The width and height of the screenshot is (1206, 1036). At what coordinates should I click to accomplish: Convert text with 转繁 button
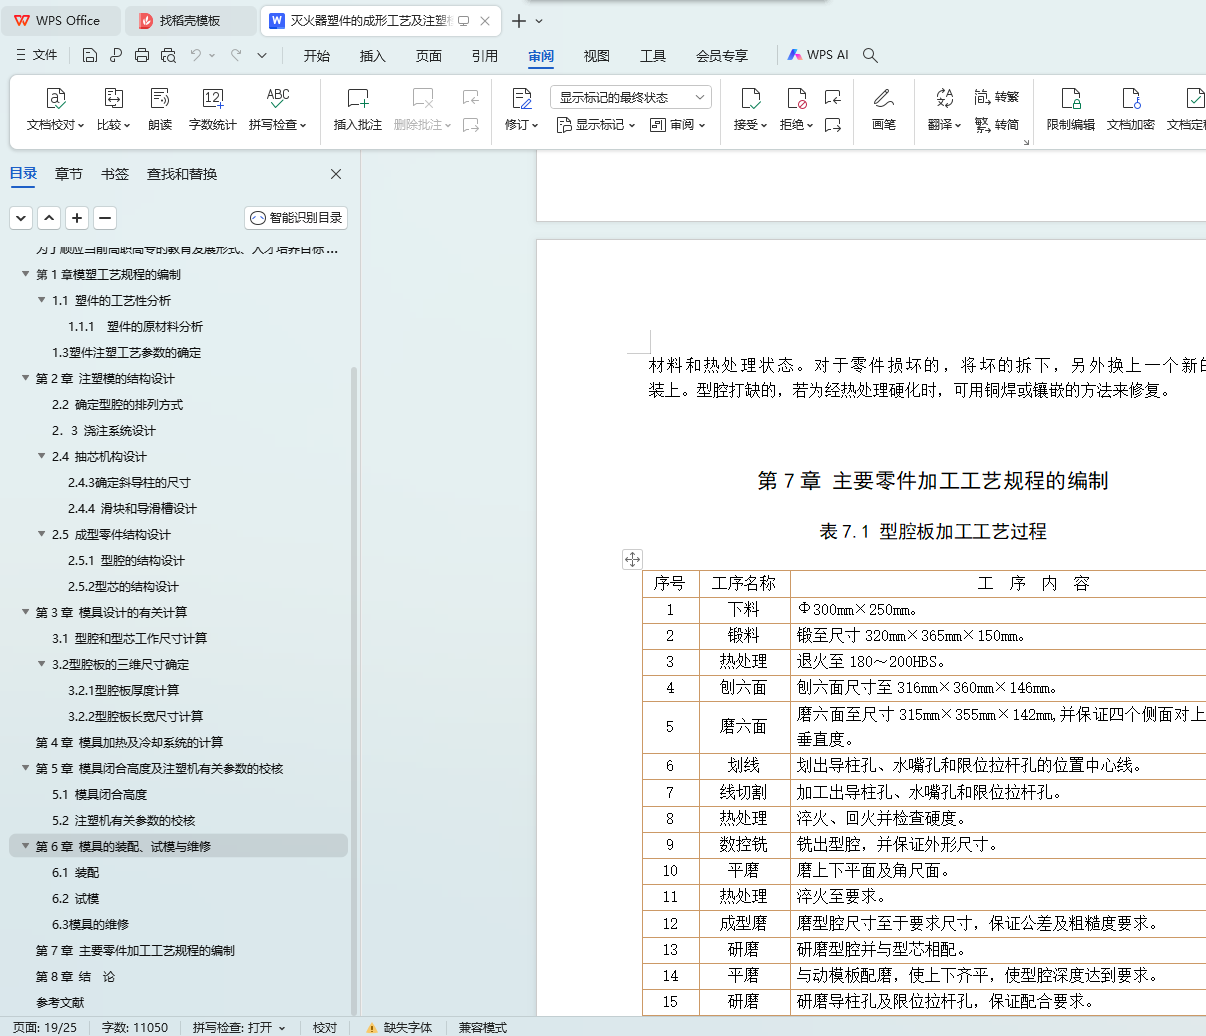pos(997,97)
